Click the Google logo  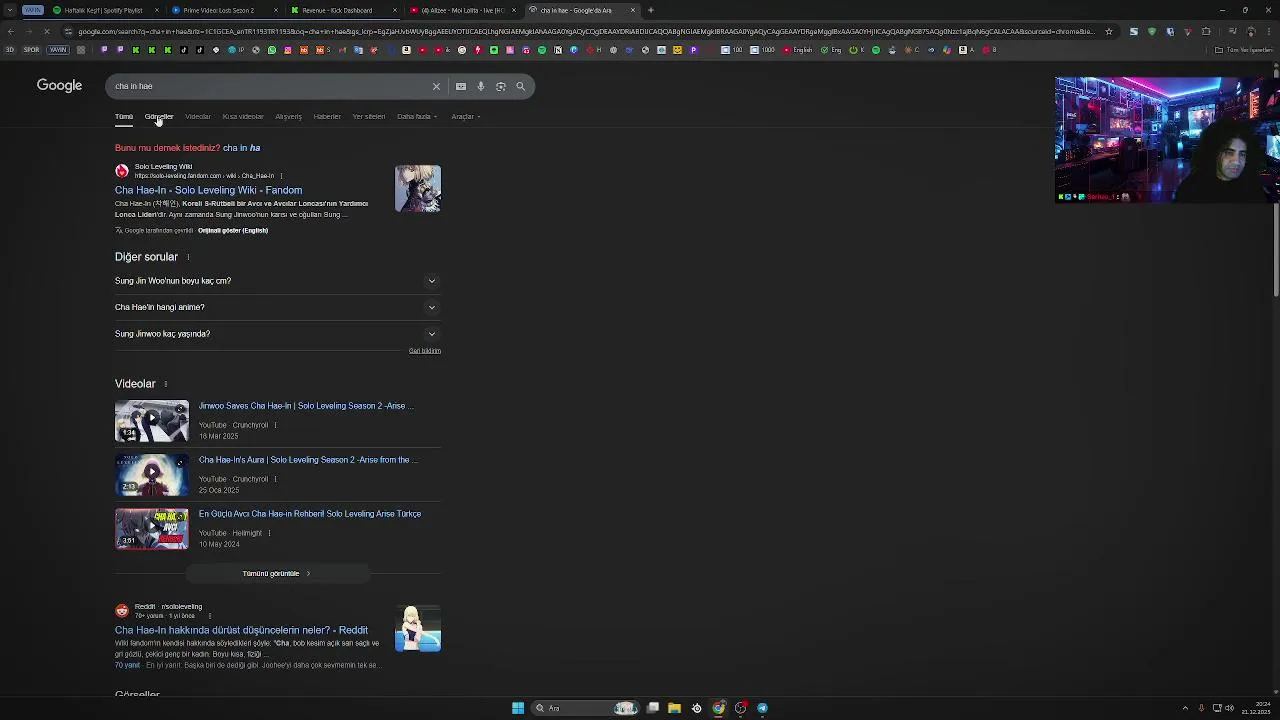coord(59,85)
